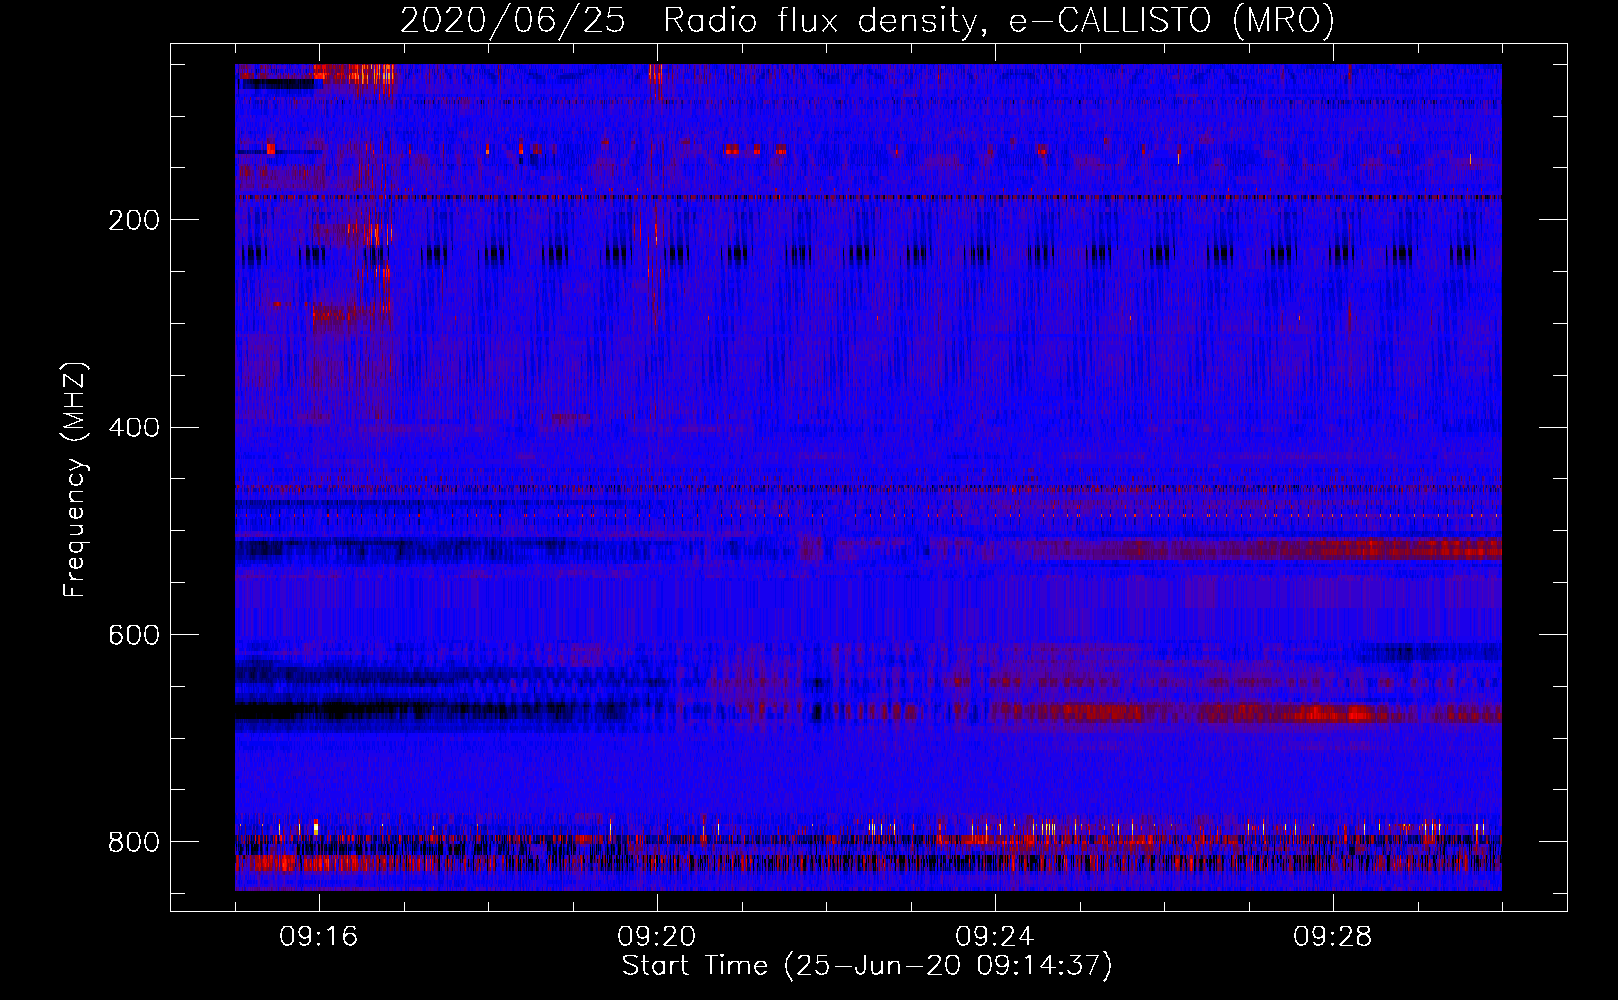The height and width of the screenshot is (1000, 1618).
Task: Click the 09:24 time tick label
Action: click(x=995, y=937)
